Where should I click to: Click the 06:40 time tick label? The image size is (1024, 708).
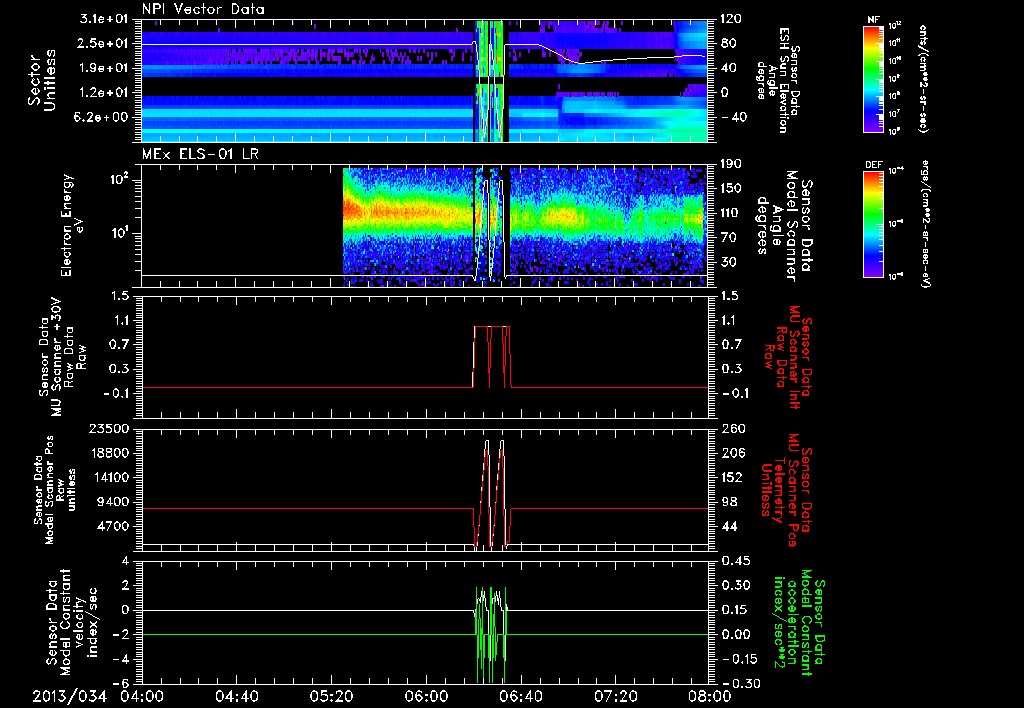[520, 696]
